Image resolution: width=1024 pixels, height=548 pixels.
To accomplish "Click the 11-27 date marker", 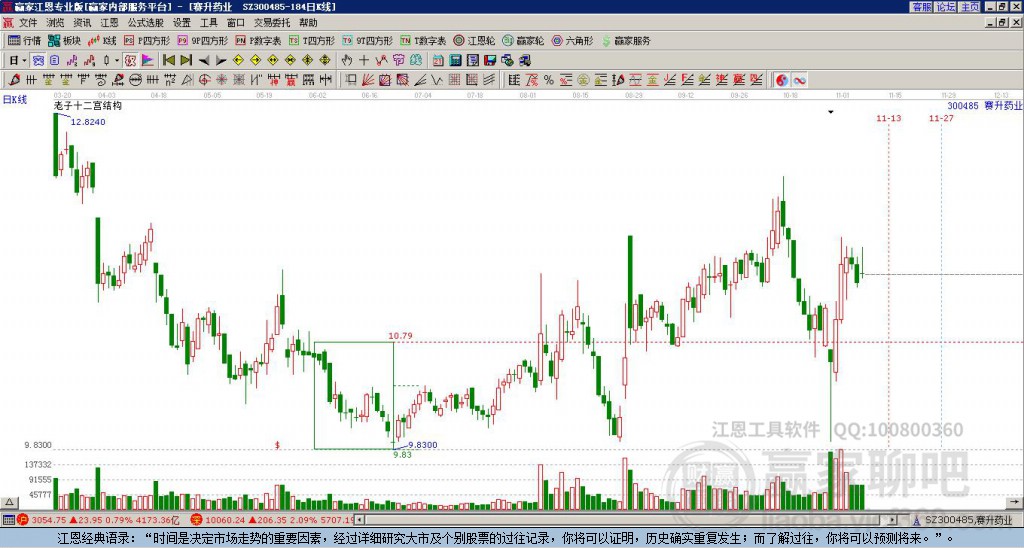I will [941, 118].
